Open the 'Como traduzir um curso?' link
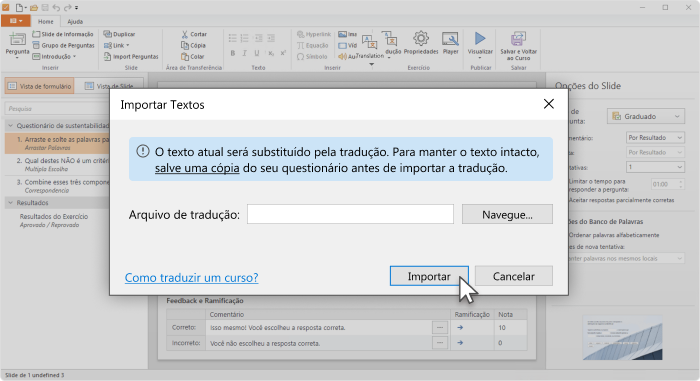The width and height of the screenshot is (700, 381). click(x=192, y=277)
